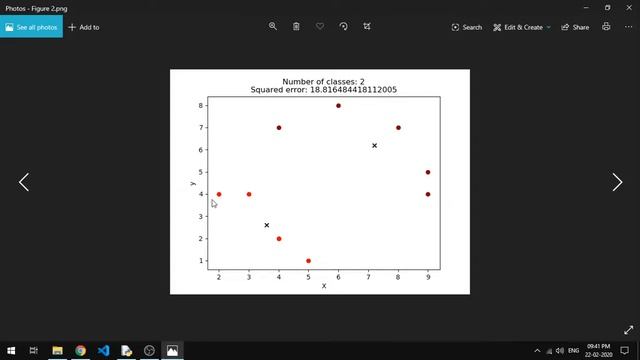The width and height of the screenshot is (640, 360).
Task: Click the Search button in toolbar
Action: [467, 27]
